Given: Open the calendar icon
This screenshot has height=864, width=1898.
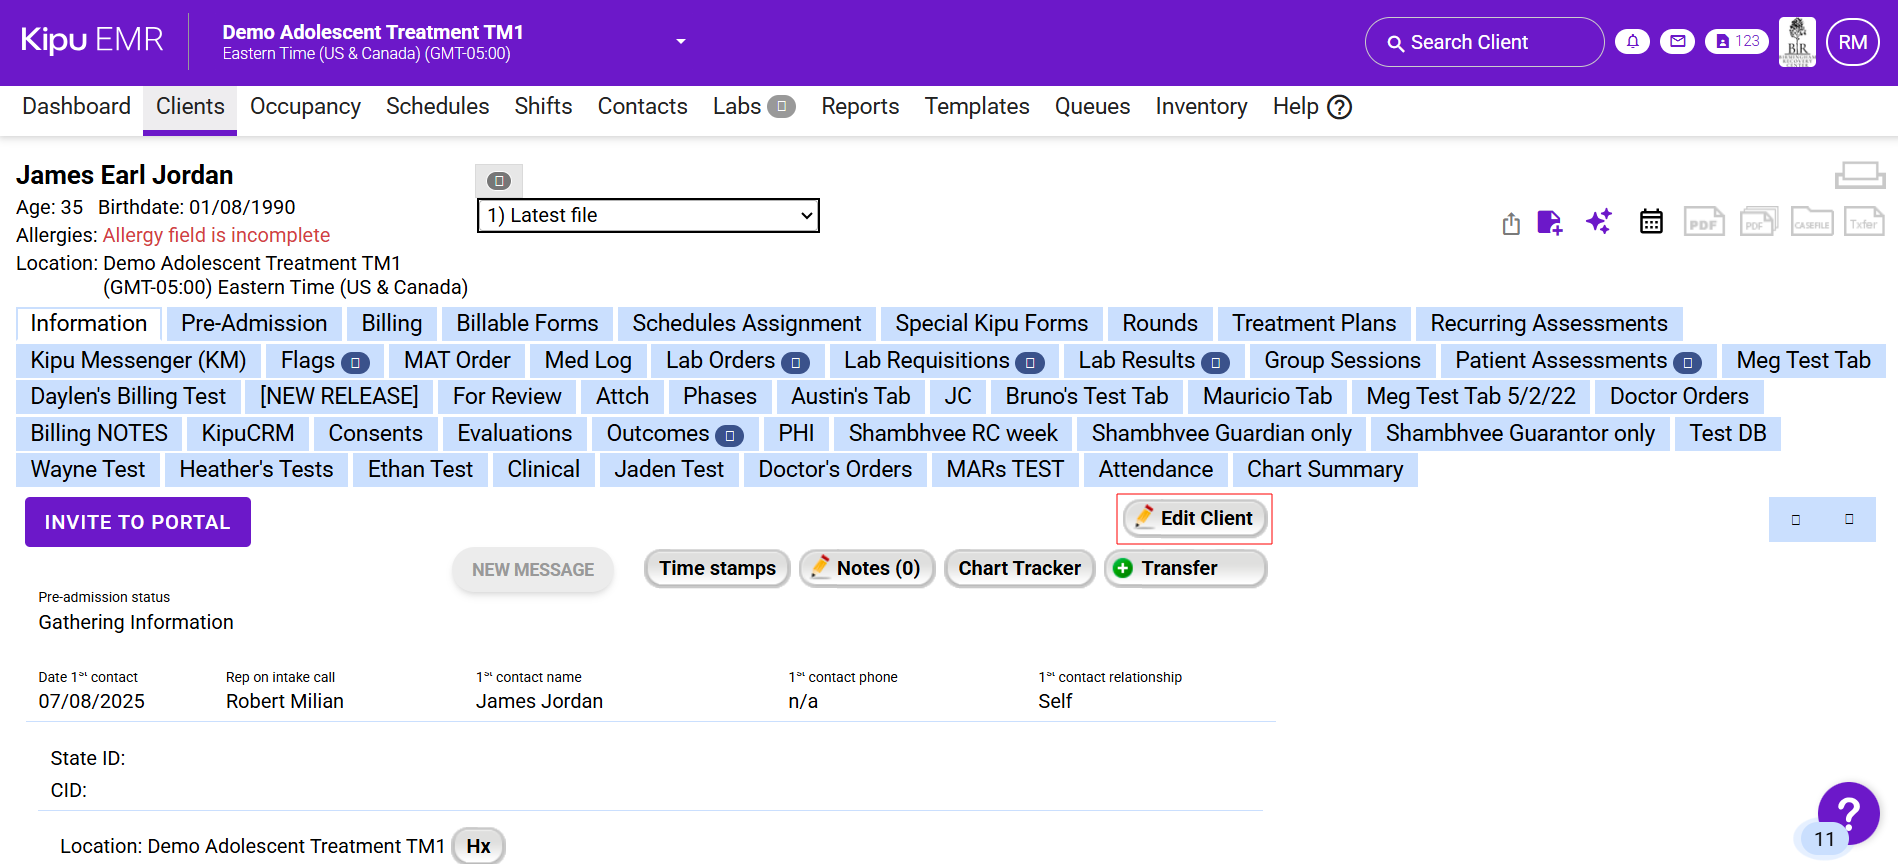Looking at the screenshot, I should pos(1651,221).
